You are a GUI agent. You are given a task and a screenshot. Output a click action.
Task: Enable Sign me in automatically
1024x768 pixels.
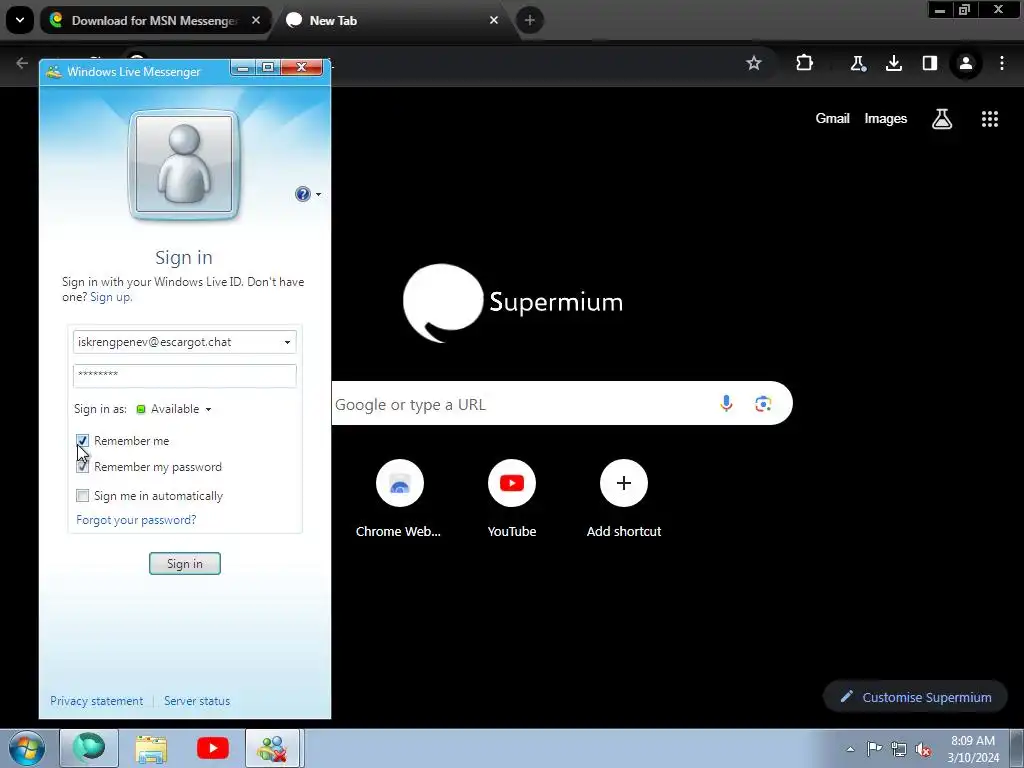coord(82,496)
